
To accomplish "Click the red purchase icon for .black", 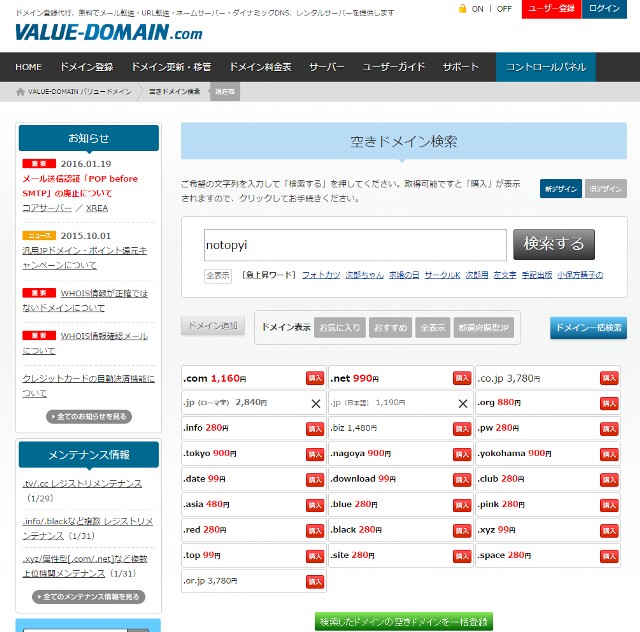I will click(x=462, y=531).
